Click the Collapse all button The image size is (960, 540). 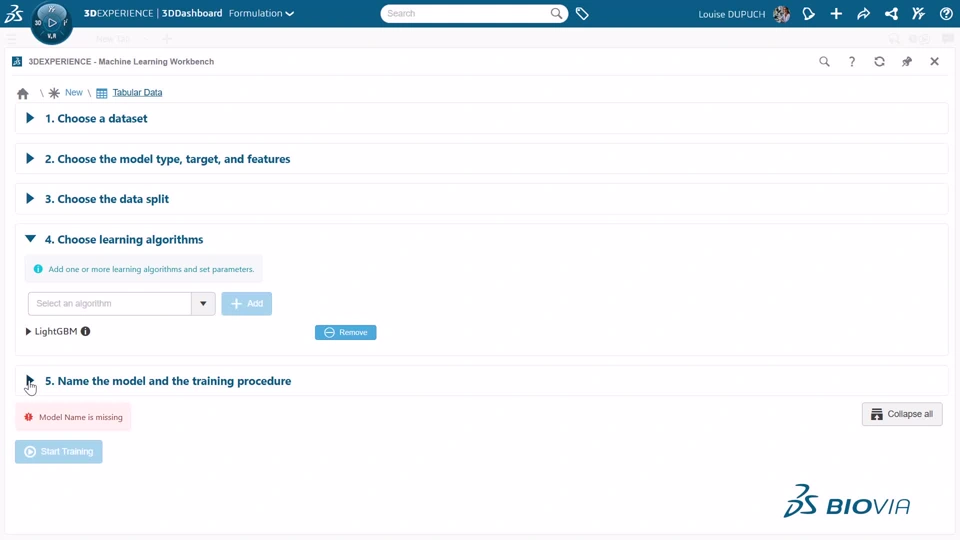point(902,414)
